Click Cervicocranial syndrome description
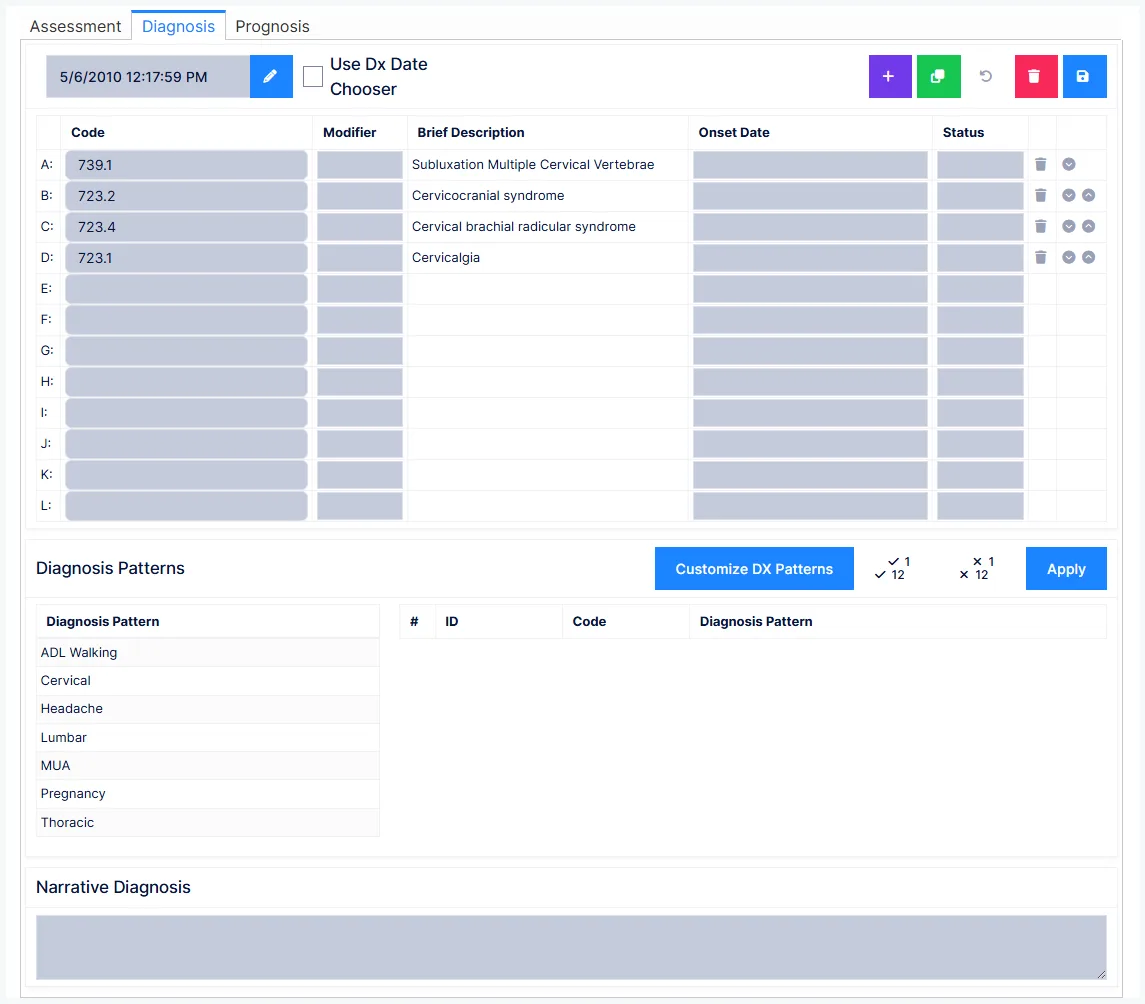This screenshot has height=1004, width=1145. click(488, 195)
